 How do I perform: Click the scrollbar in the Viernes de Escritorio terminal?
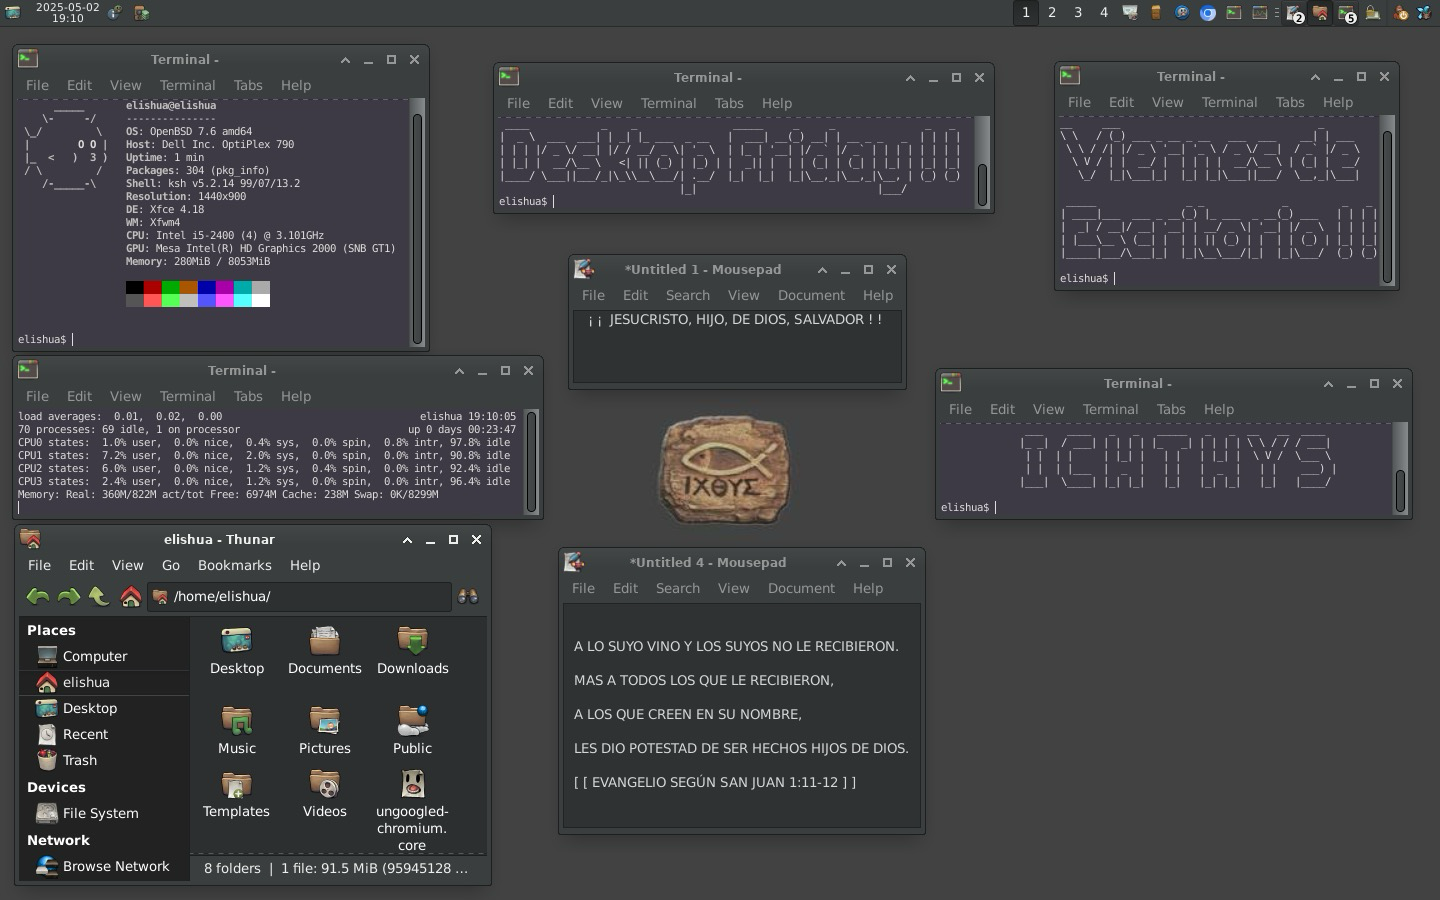tap(1387, 202)
